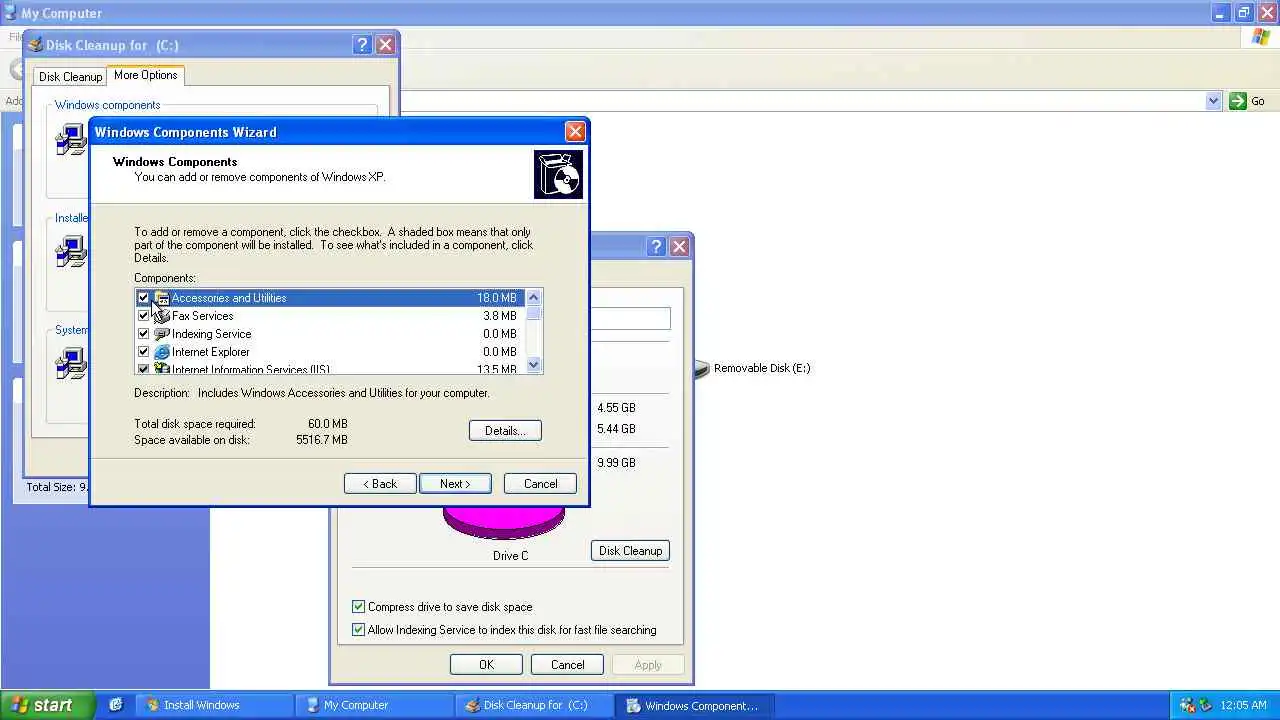The height and width of the screenshot is (720, 1280).
Task: Toggle the Internet Information Services checkbox
Action: [143, 369]
